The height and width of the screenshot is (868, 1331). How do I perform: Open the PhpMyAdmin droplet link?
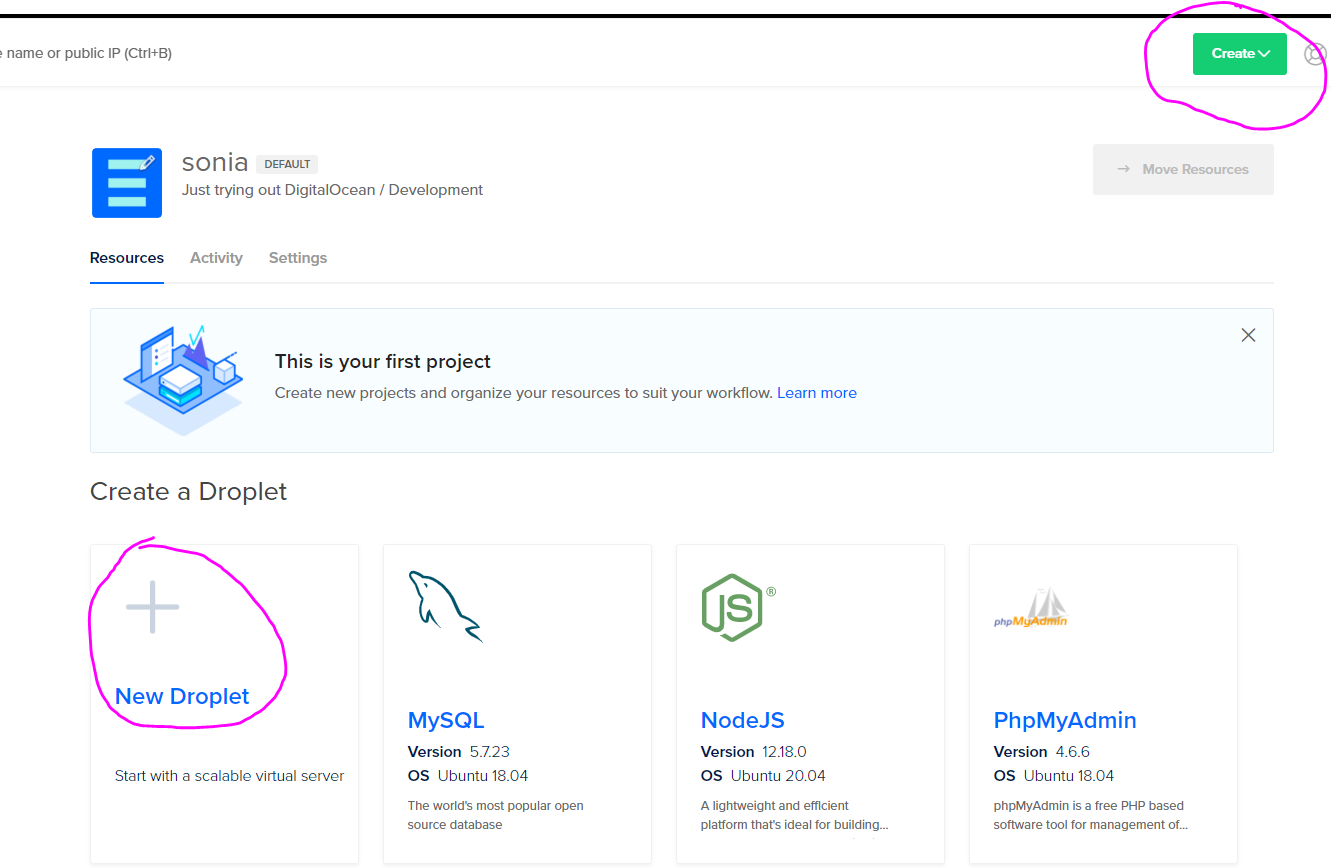click(1065, 720)
